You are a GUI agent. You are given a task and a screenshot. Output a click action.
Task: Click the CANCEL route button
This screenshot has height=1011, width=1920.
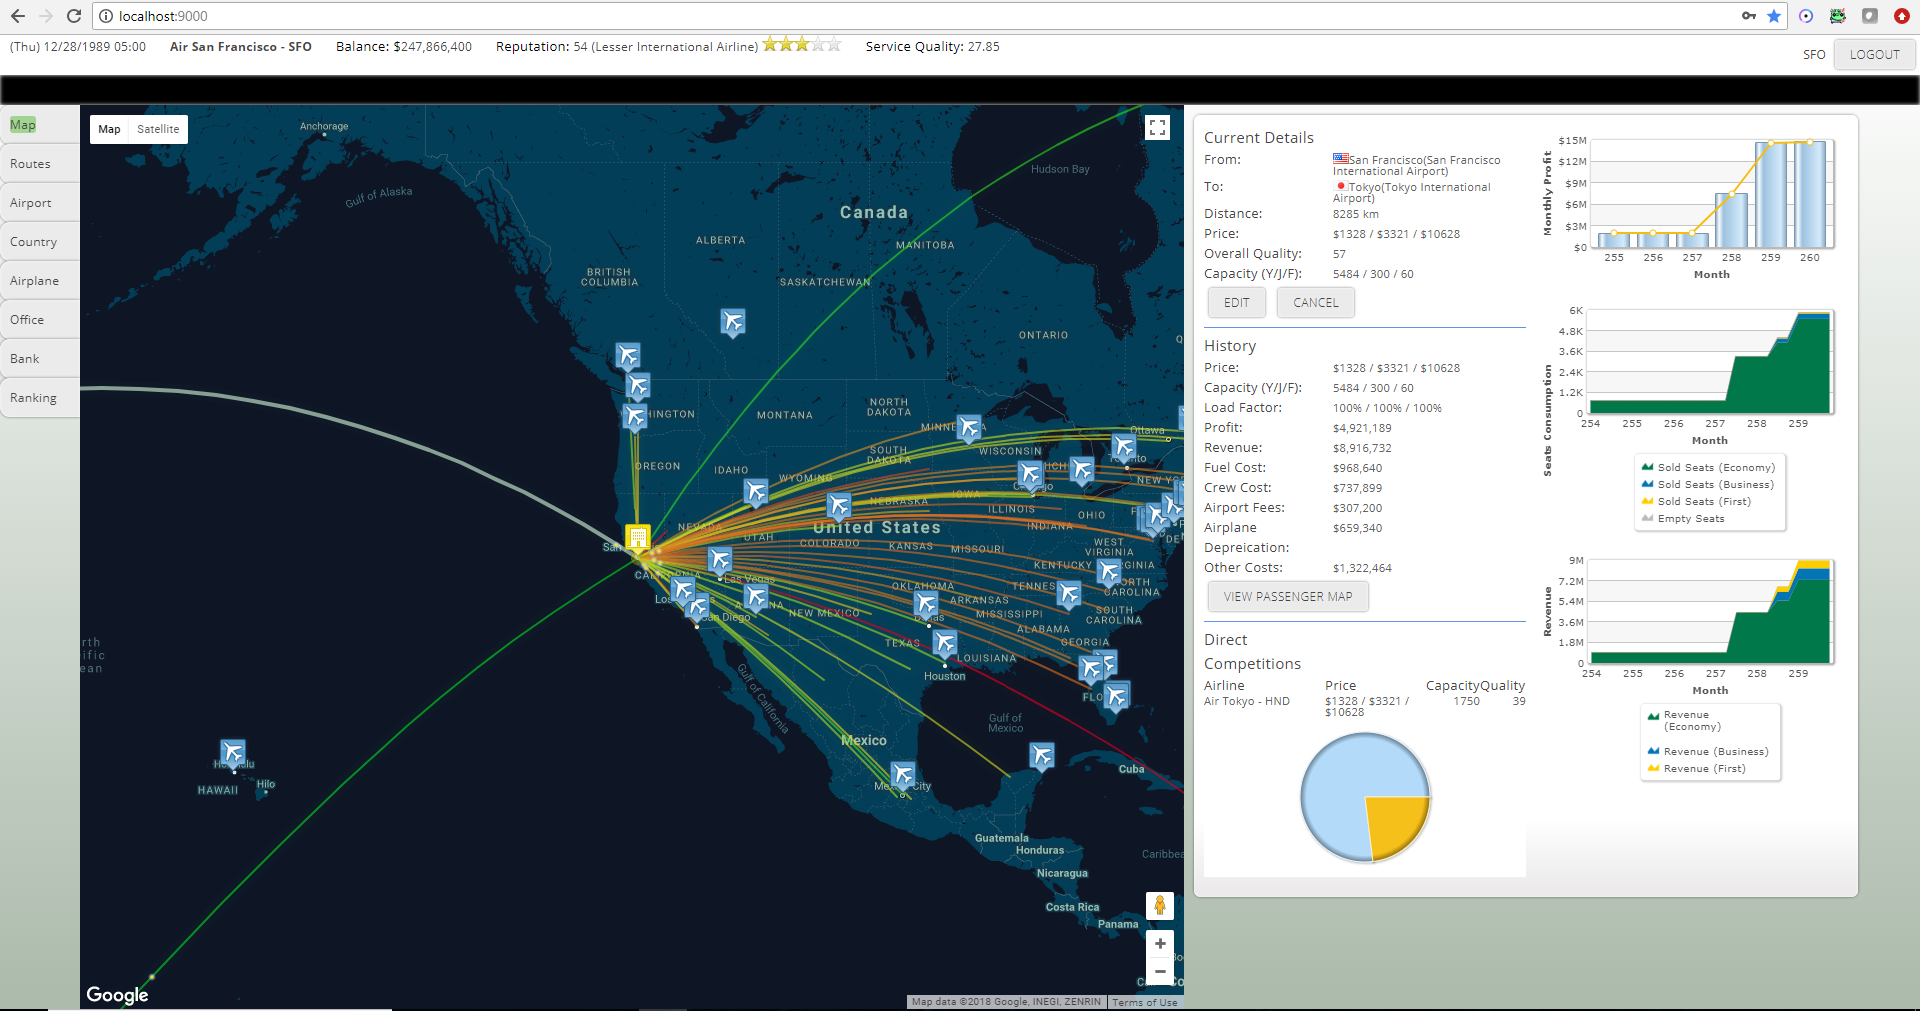click(1315, 303)
